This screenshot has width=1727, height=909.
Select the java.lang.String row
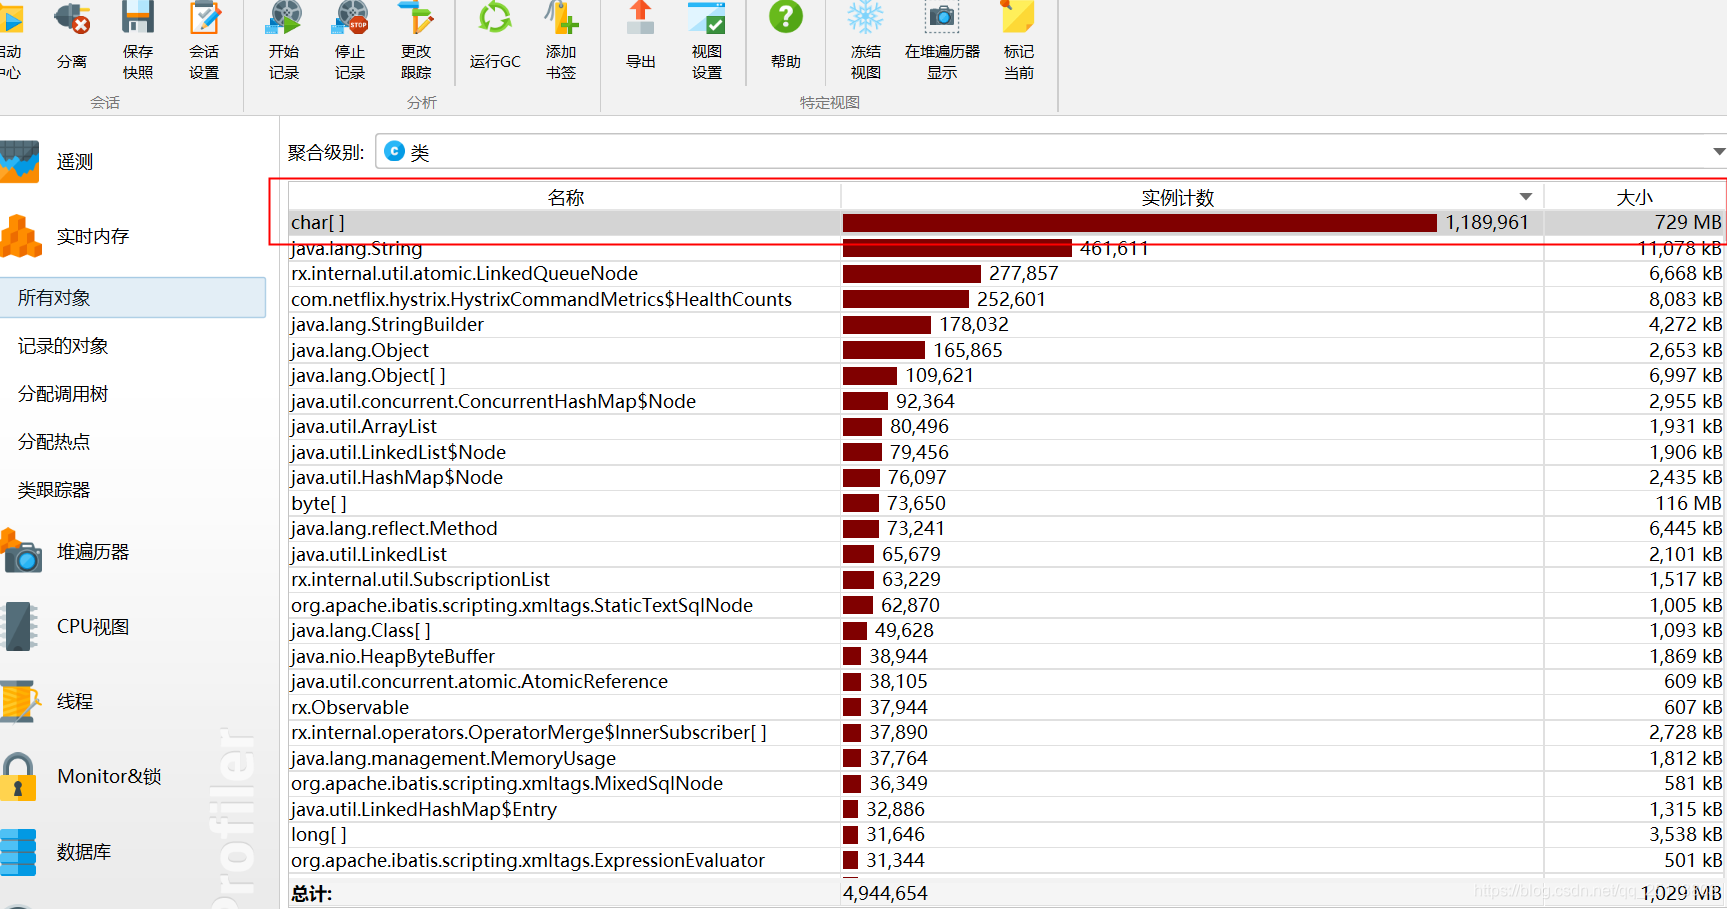pos(1008,248)
